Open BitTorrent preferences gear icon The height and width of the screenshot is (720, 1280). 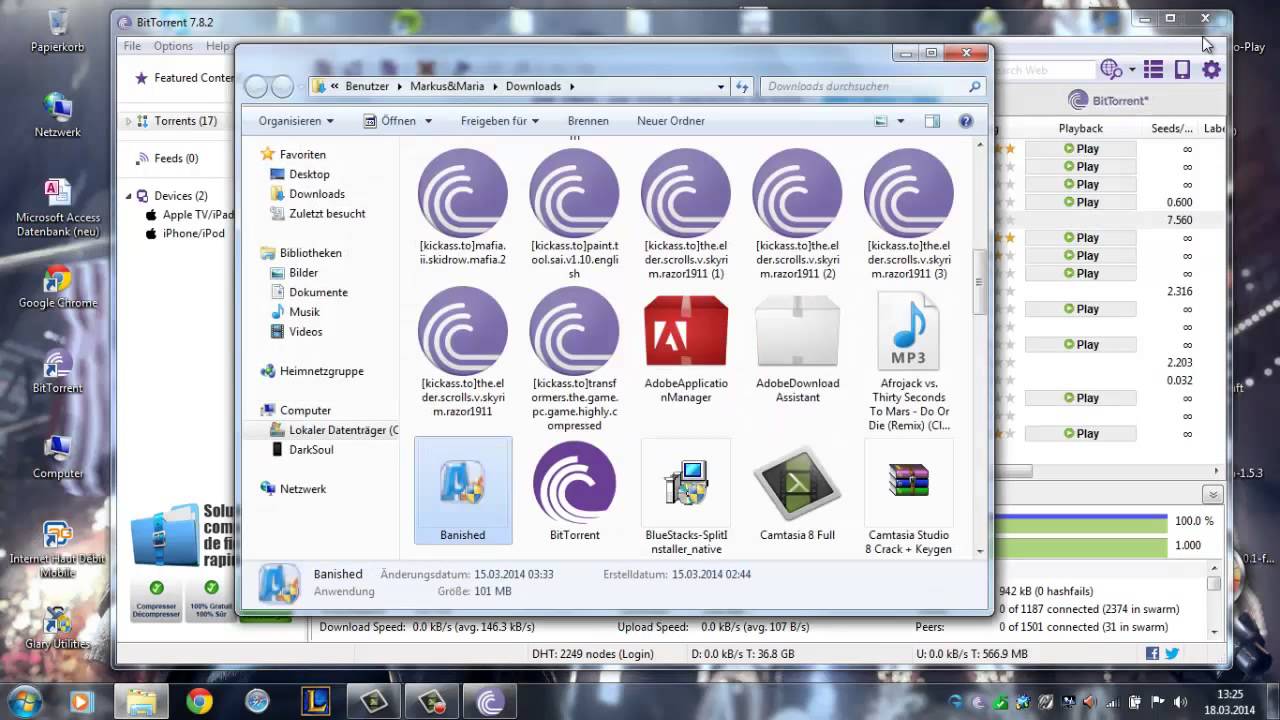click(x=1211, y=69)
